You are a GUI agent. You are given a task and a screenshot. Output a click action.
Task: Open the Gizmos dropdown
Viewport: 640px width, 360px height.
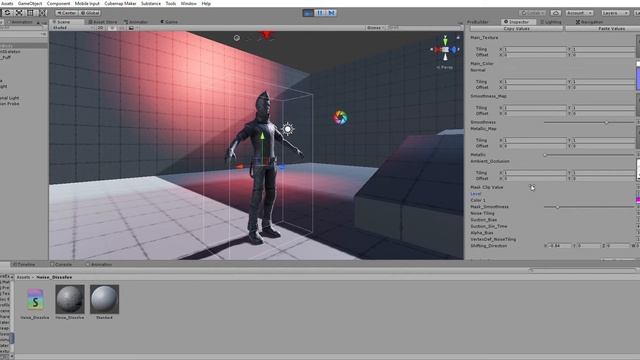pyautogui.click(x=376, y=28)
